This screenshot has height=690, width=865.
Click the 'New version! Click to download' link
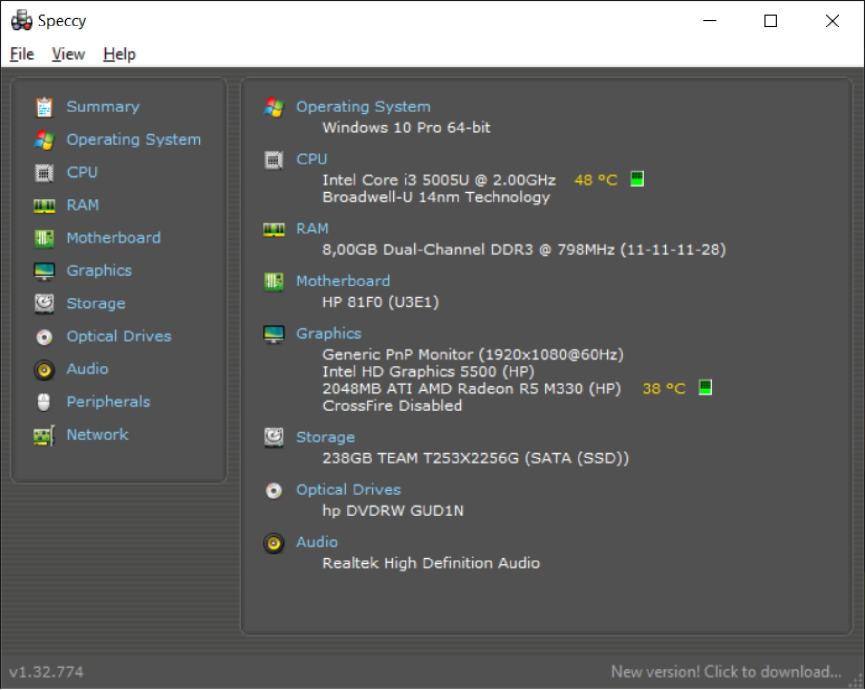coord(726,672)
